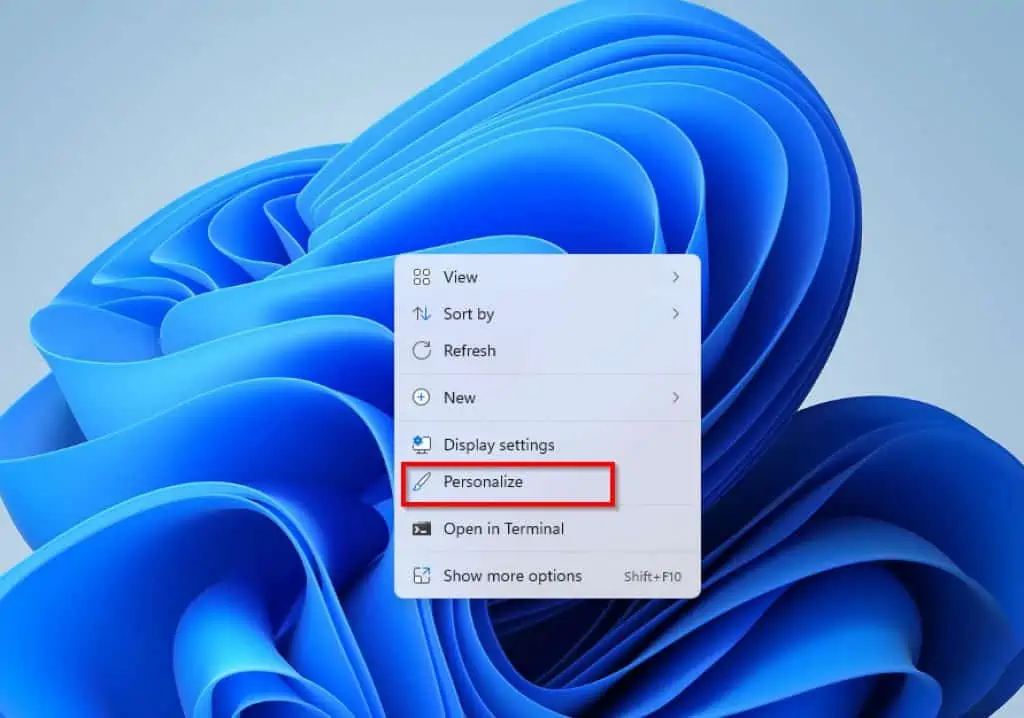Click the Open in Terminal icon
The image size is (1024, 718).
(423, 529)
